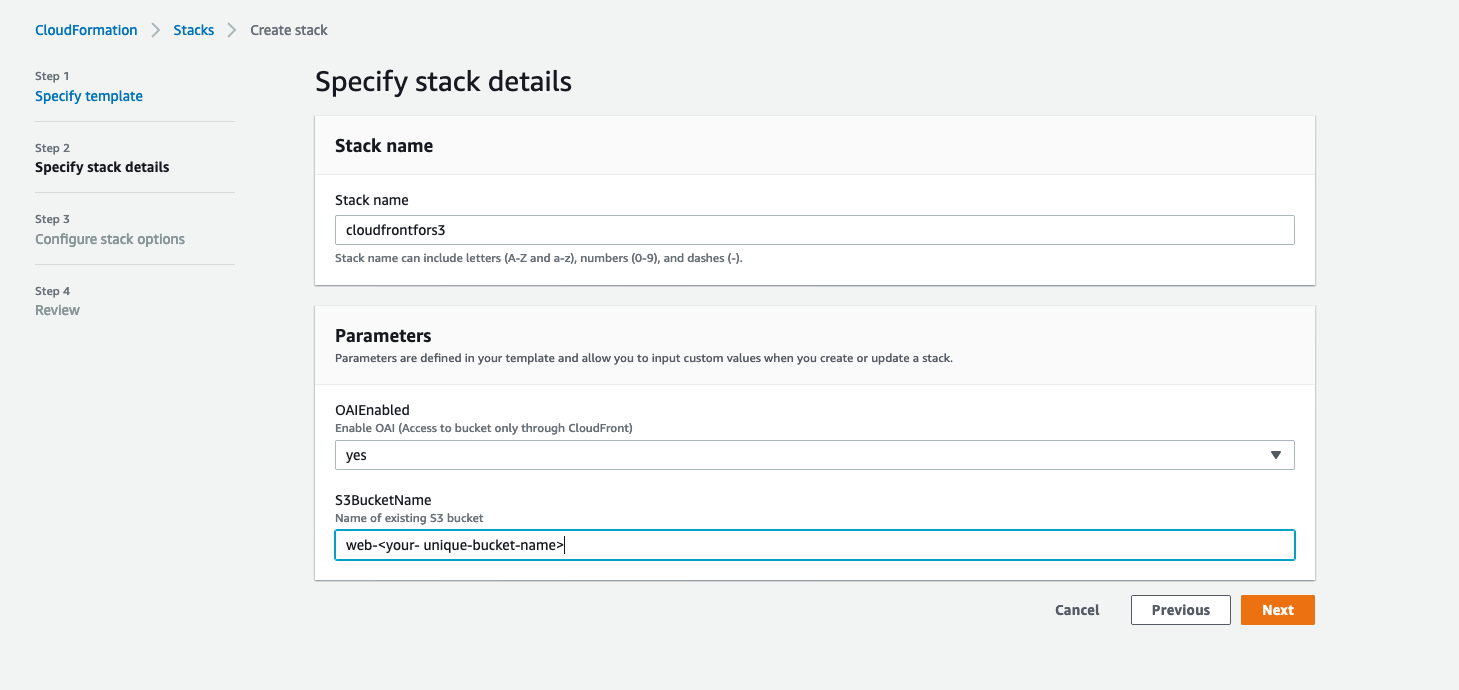Open the CloudFormation breadcrumb link
The height and width of the screenshot is (690, 1459).
click(86, 30)
